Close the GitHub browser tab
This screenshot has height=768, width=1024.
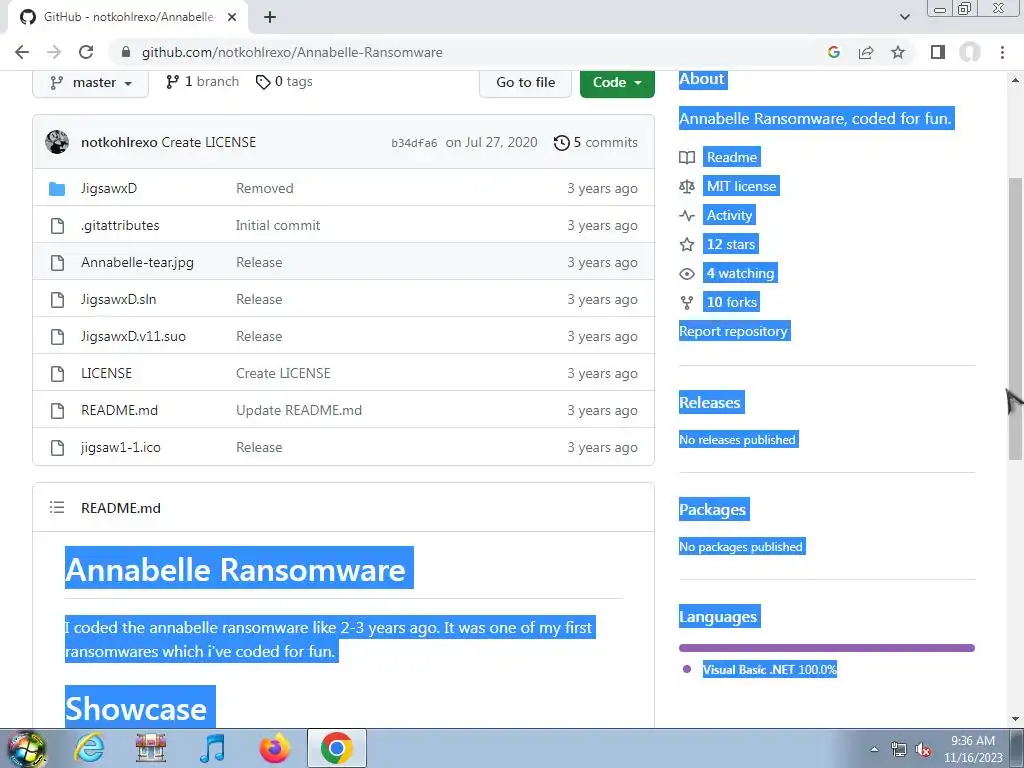coord(231,17)
